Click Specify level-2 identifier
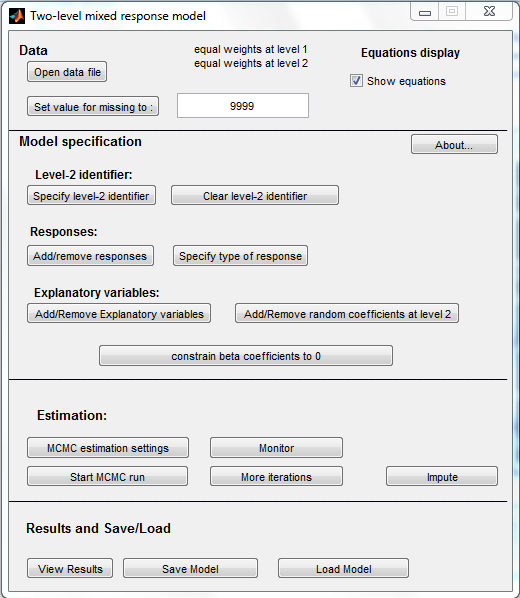This screenshot has width=520, height=598. (91, 196)
